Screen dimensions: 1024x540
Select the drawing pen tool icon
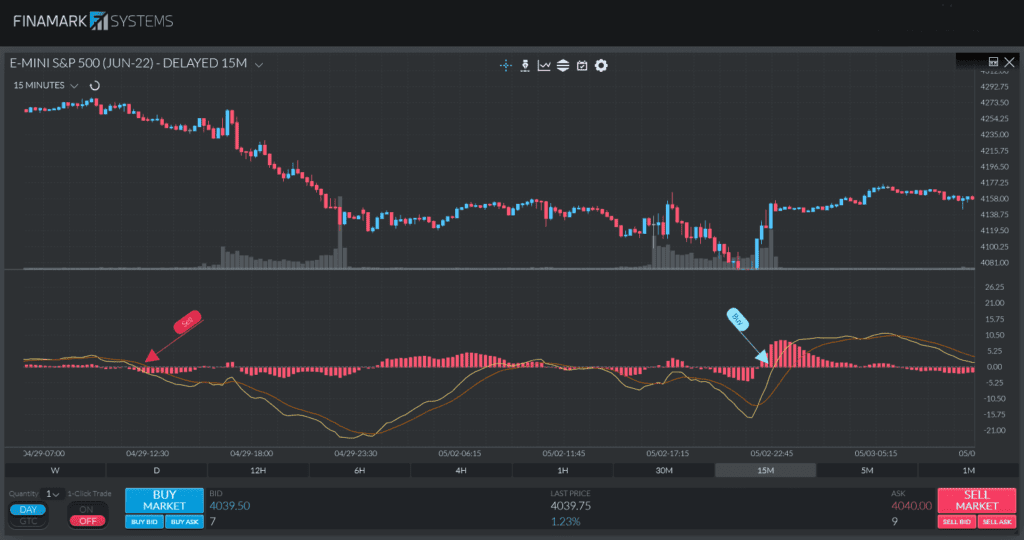[x=525, y=66]
